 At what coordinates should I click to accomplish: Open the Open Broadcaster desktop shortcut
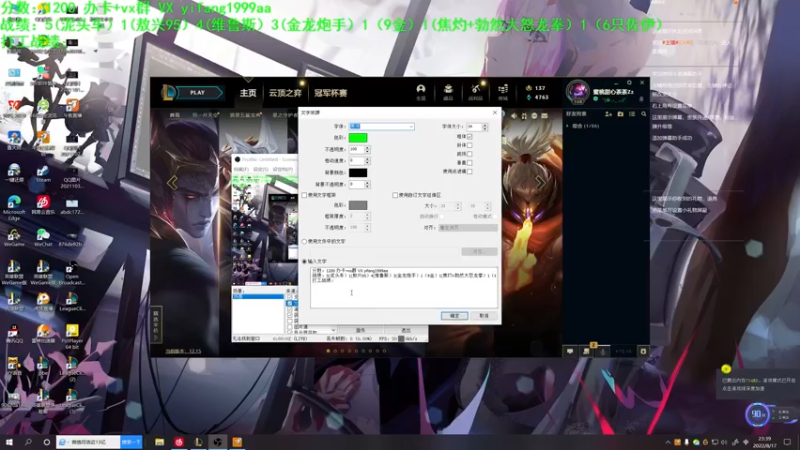[71, 273]
